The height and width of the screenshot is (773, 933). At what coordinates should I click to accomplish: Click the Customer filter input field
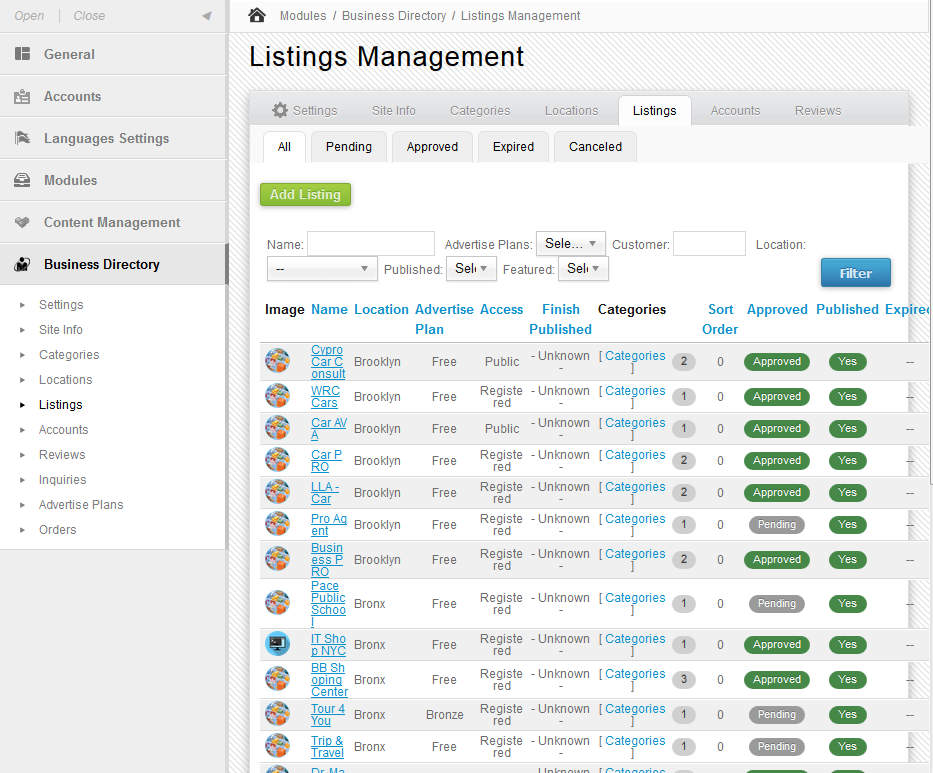point(709,243)
